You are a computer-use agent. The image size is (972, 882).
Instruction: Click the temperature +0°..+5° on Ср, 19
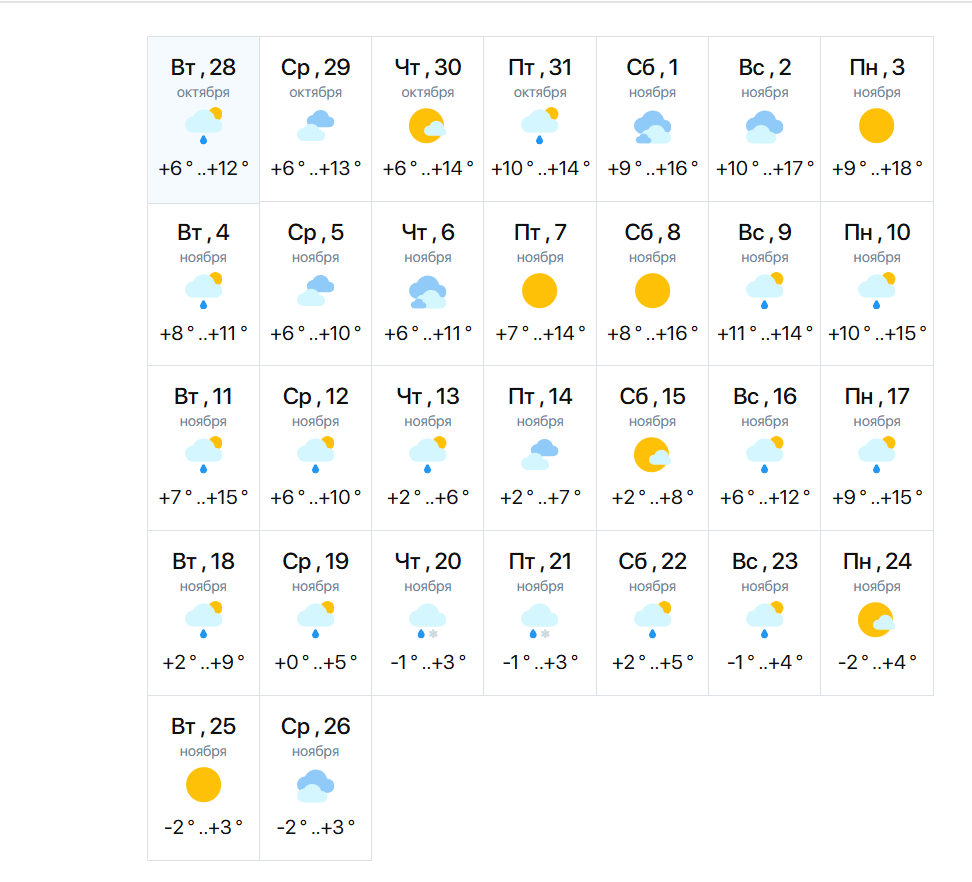pos(316,662)
